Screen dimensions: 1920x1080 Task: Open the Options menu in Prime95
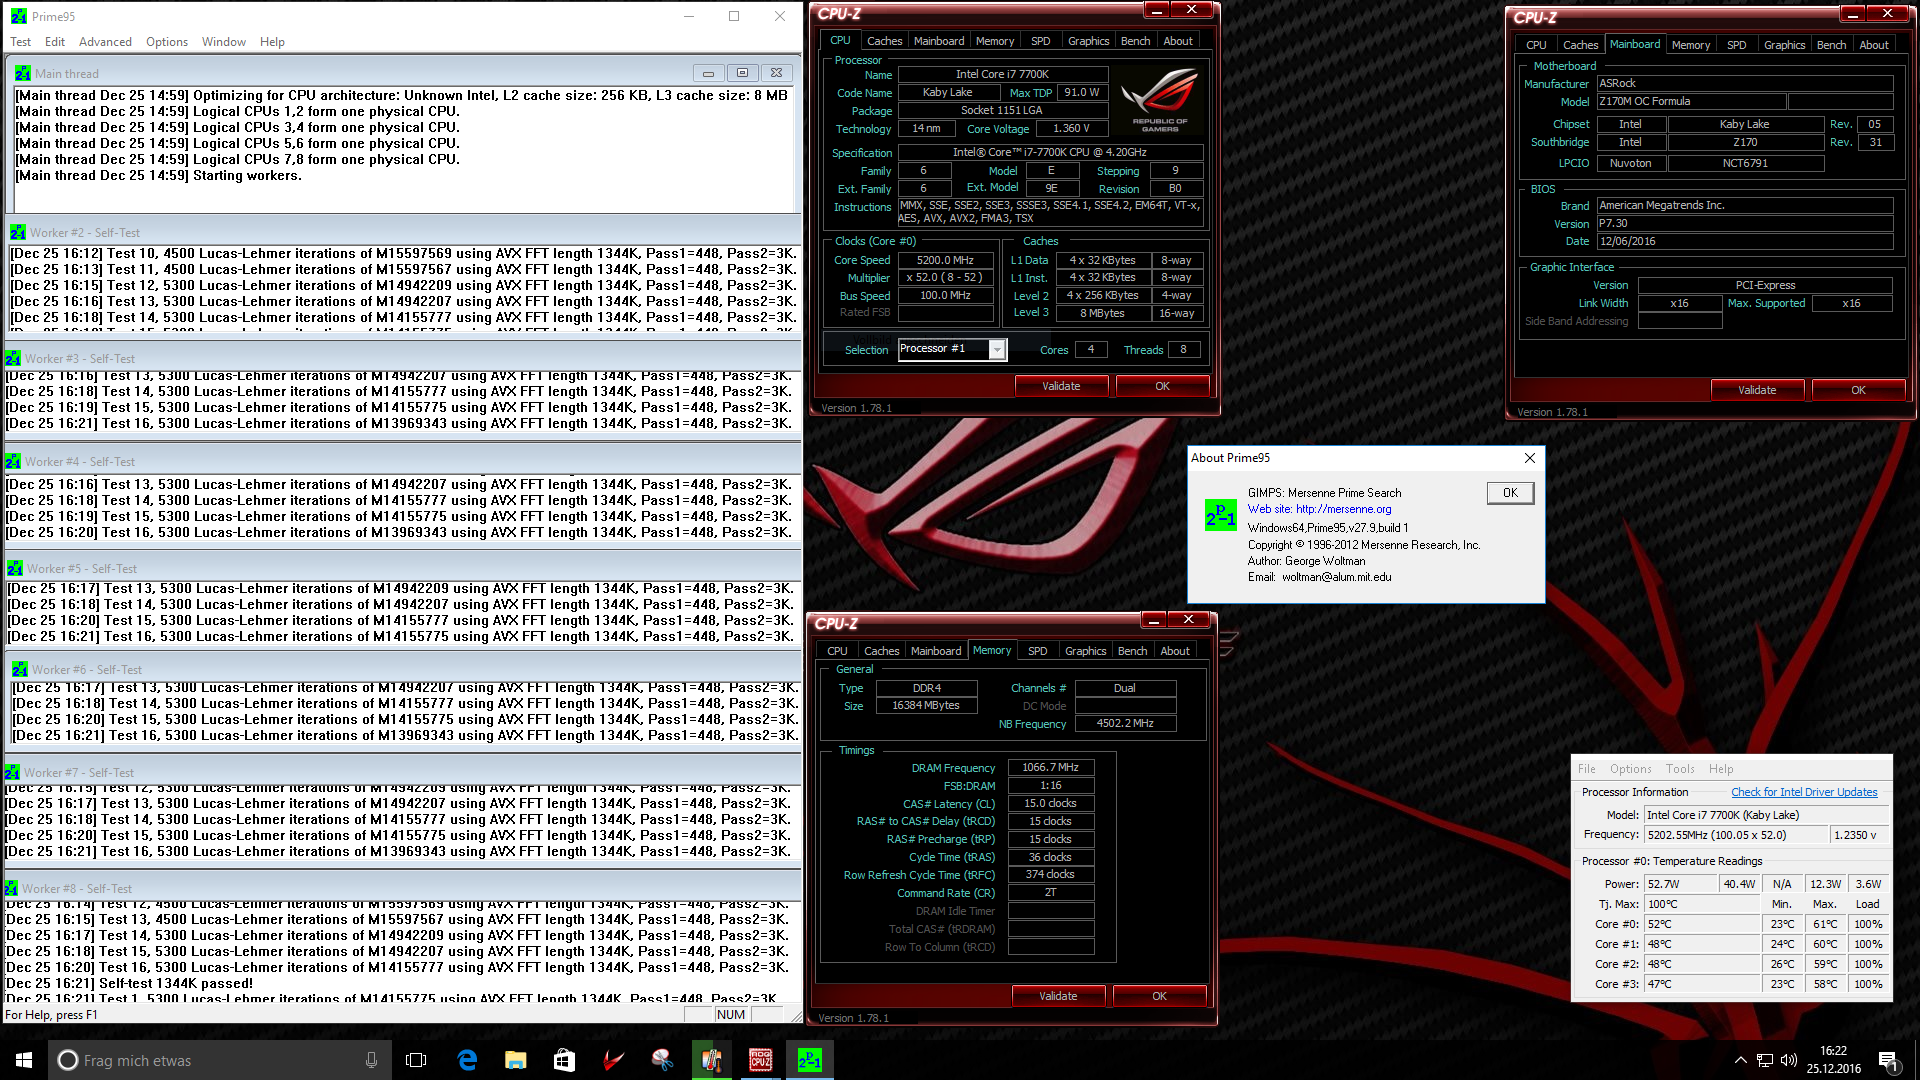[167, 42]
